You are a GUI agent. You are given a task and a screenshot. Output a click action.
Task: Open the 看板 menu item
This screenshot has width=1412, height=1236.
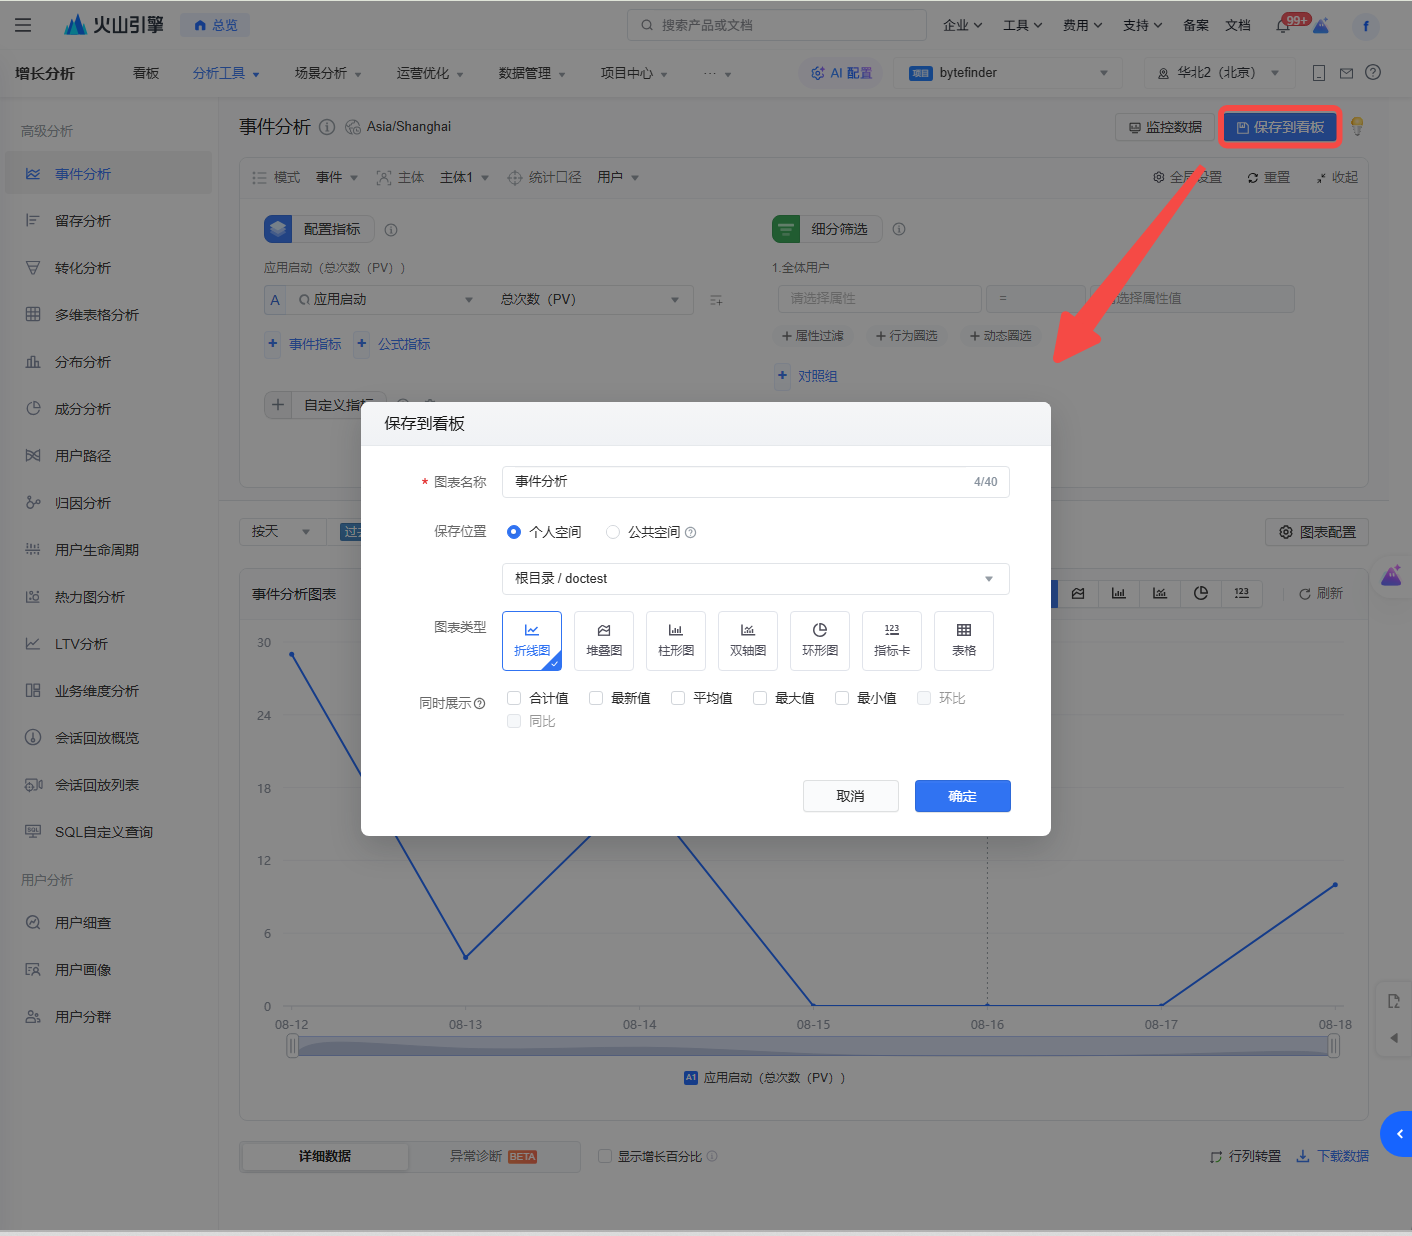tap(146, 73)
